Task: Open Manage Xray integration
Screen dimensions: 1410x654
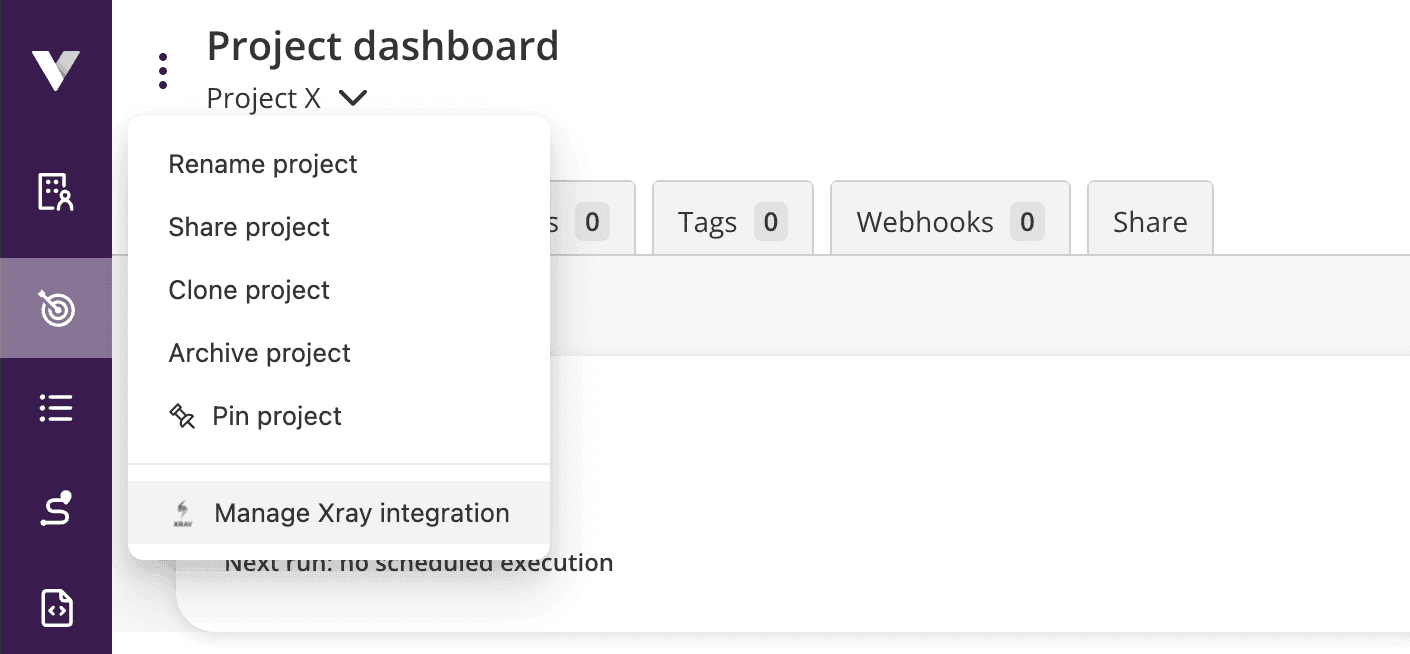Action: click(361, 513)
